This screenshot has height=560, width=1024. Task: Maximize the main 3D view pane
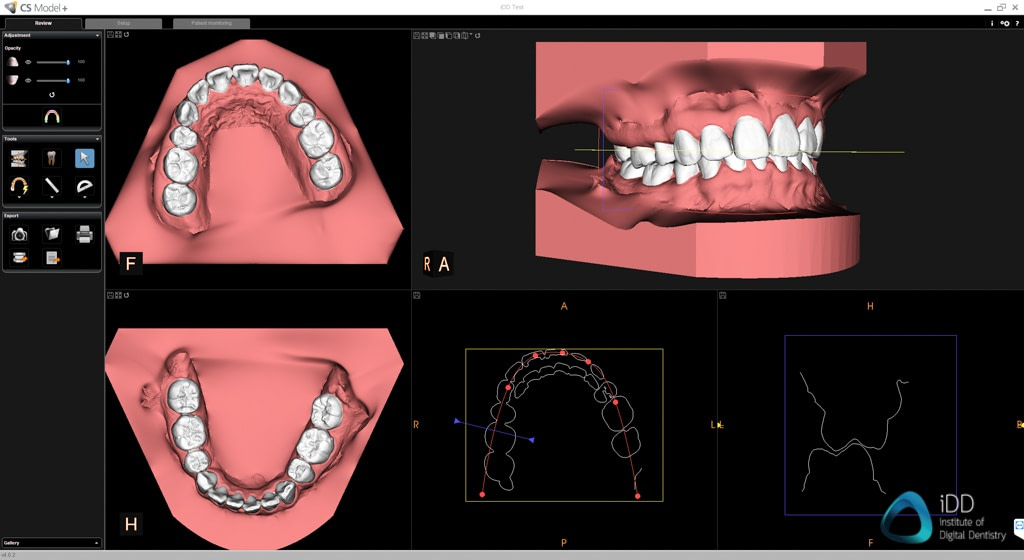click(424, 35)
